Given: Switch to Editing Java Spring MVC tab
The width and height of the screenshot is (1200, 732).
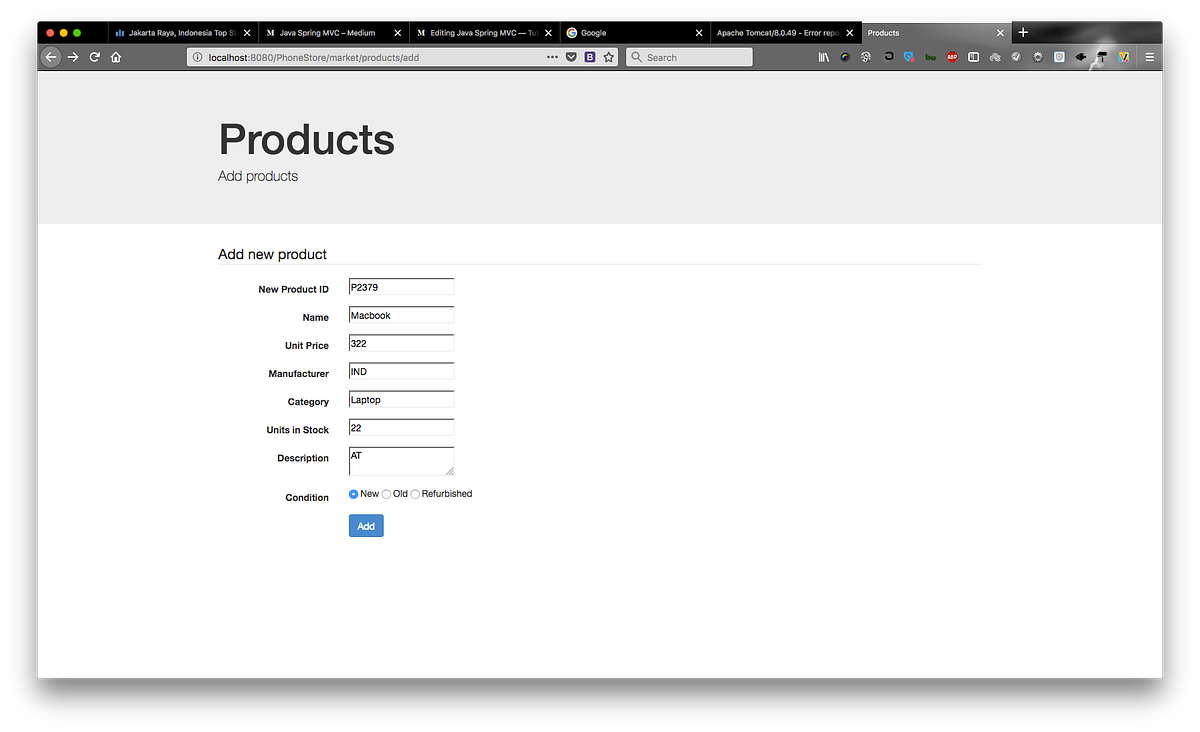Looking at the screenshot, I should pos(484,33).
